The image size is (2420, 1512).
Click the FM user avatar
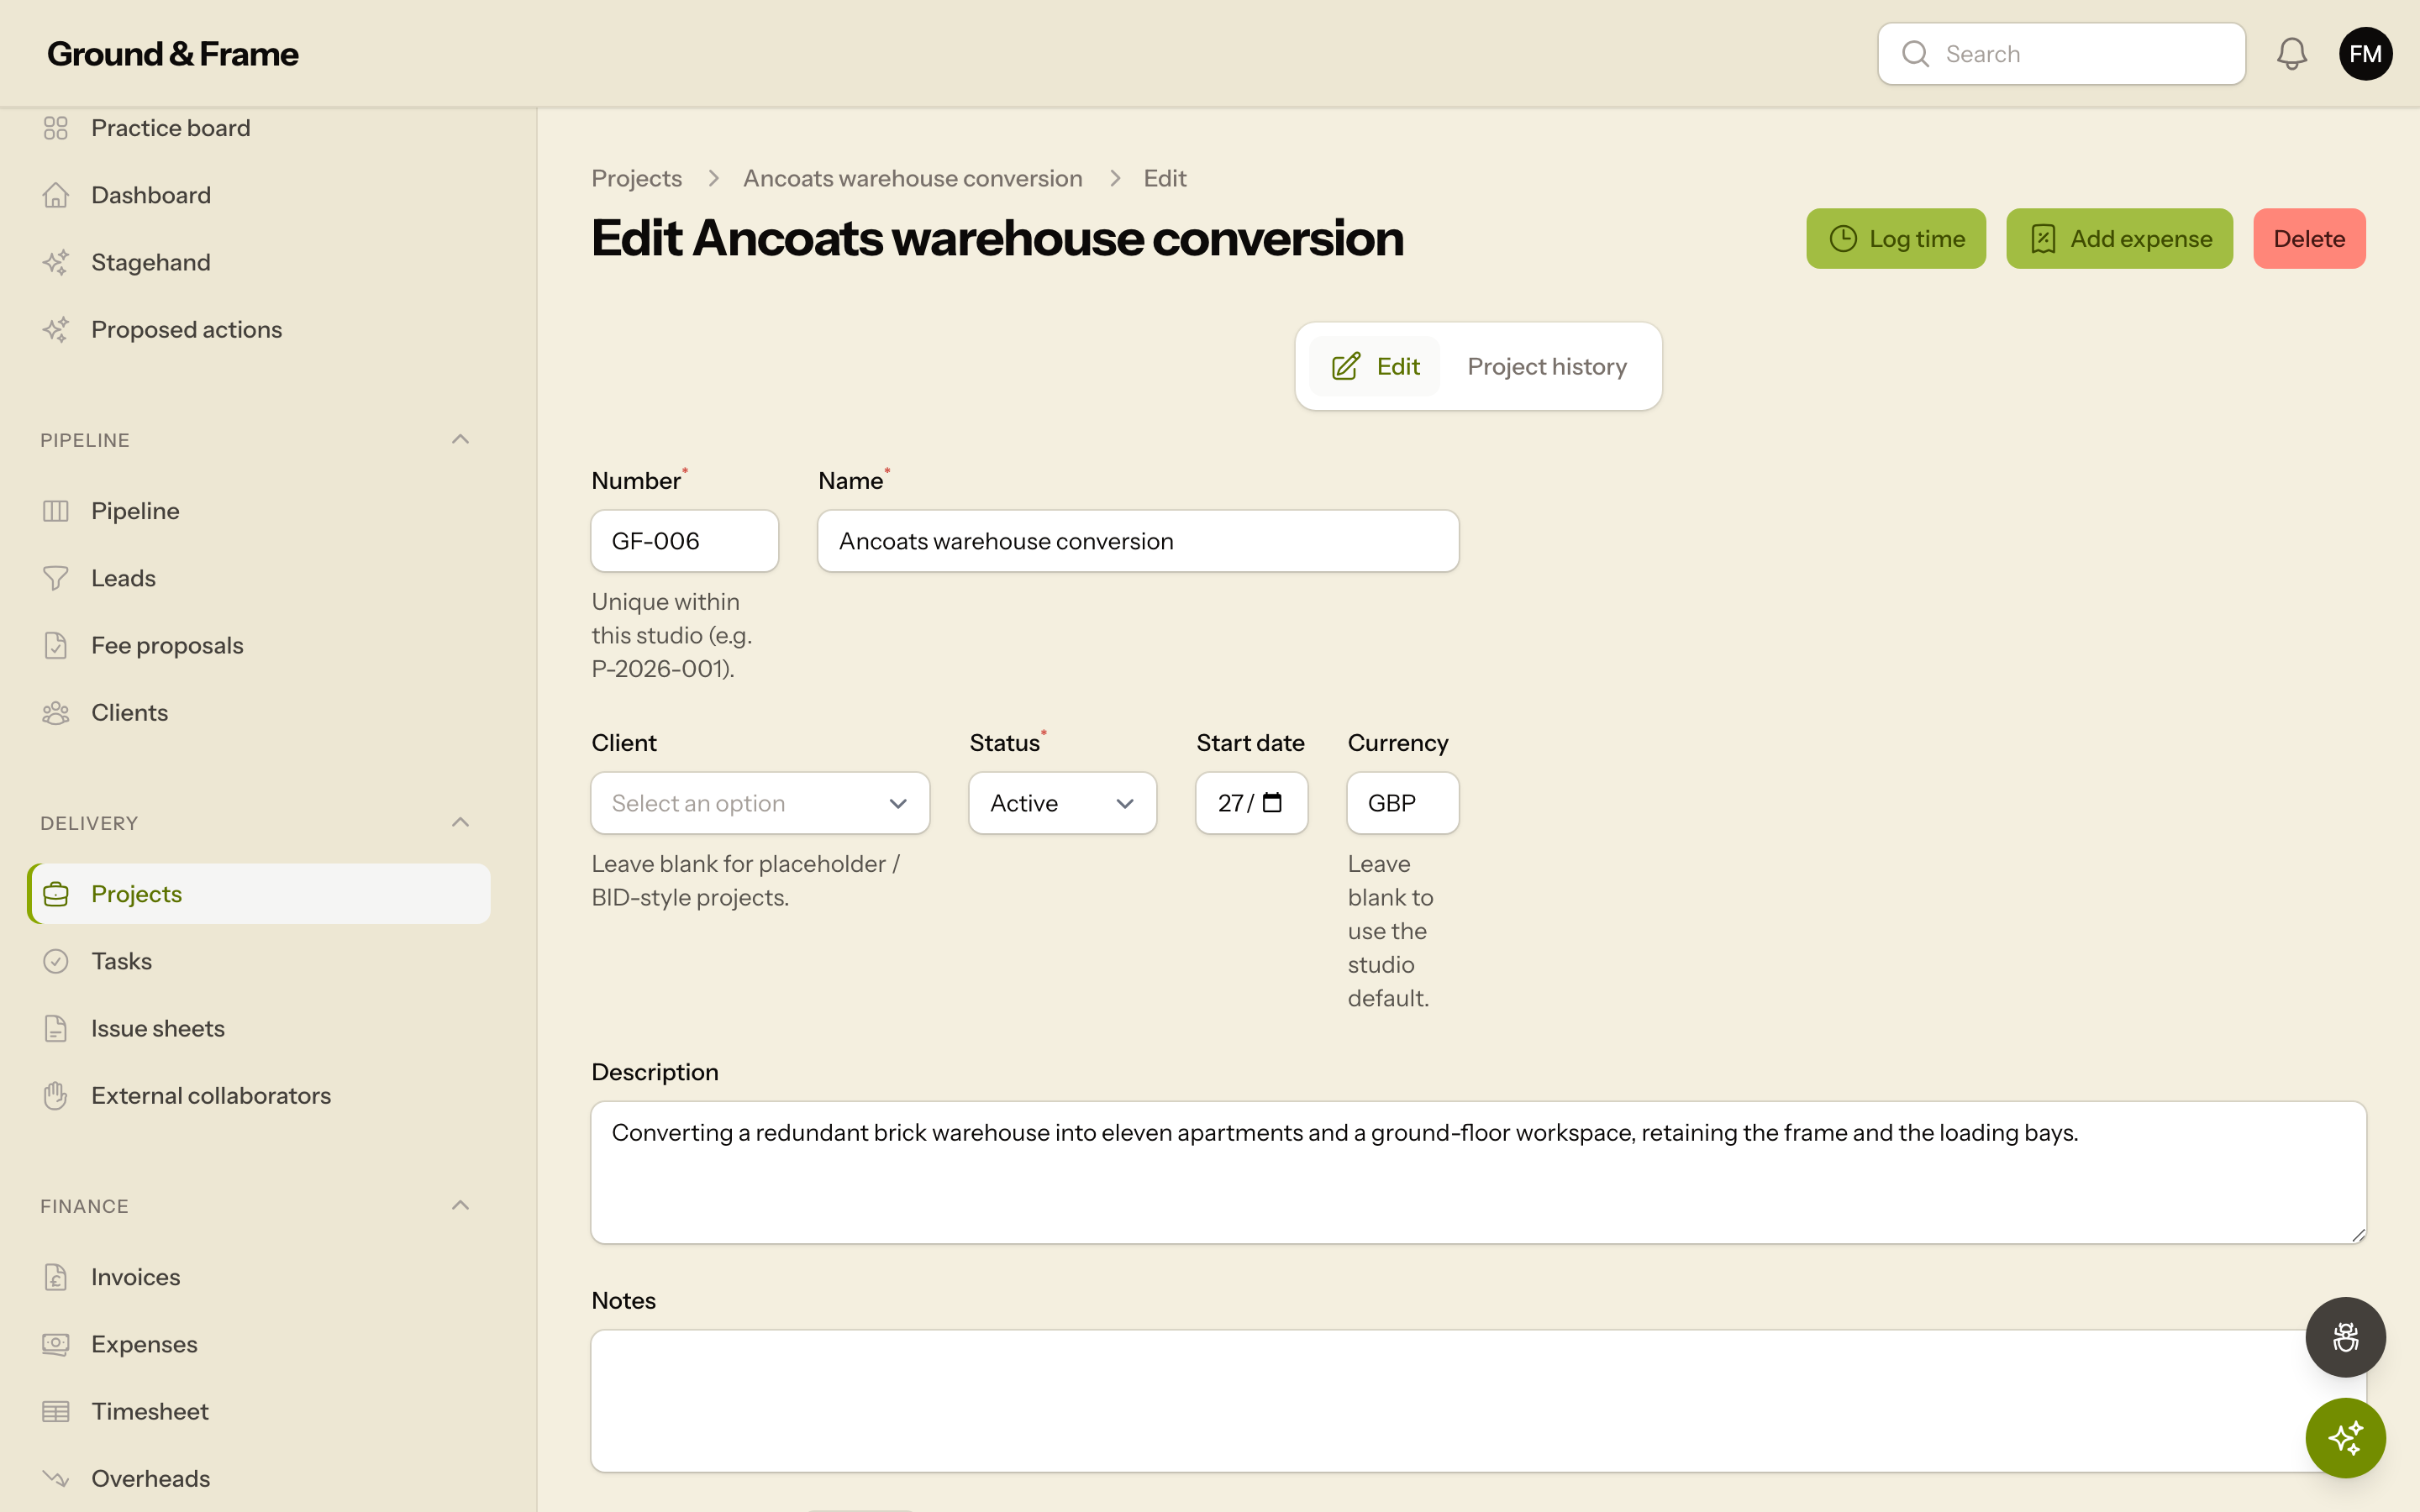pyautogui.click(x=2365, y=54)
